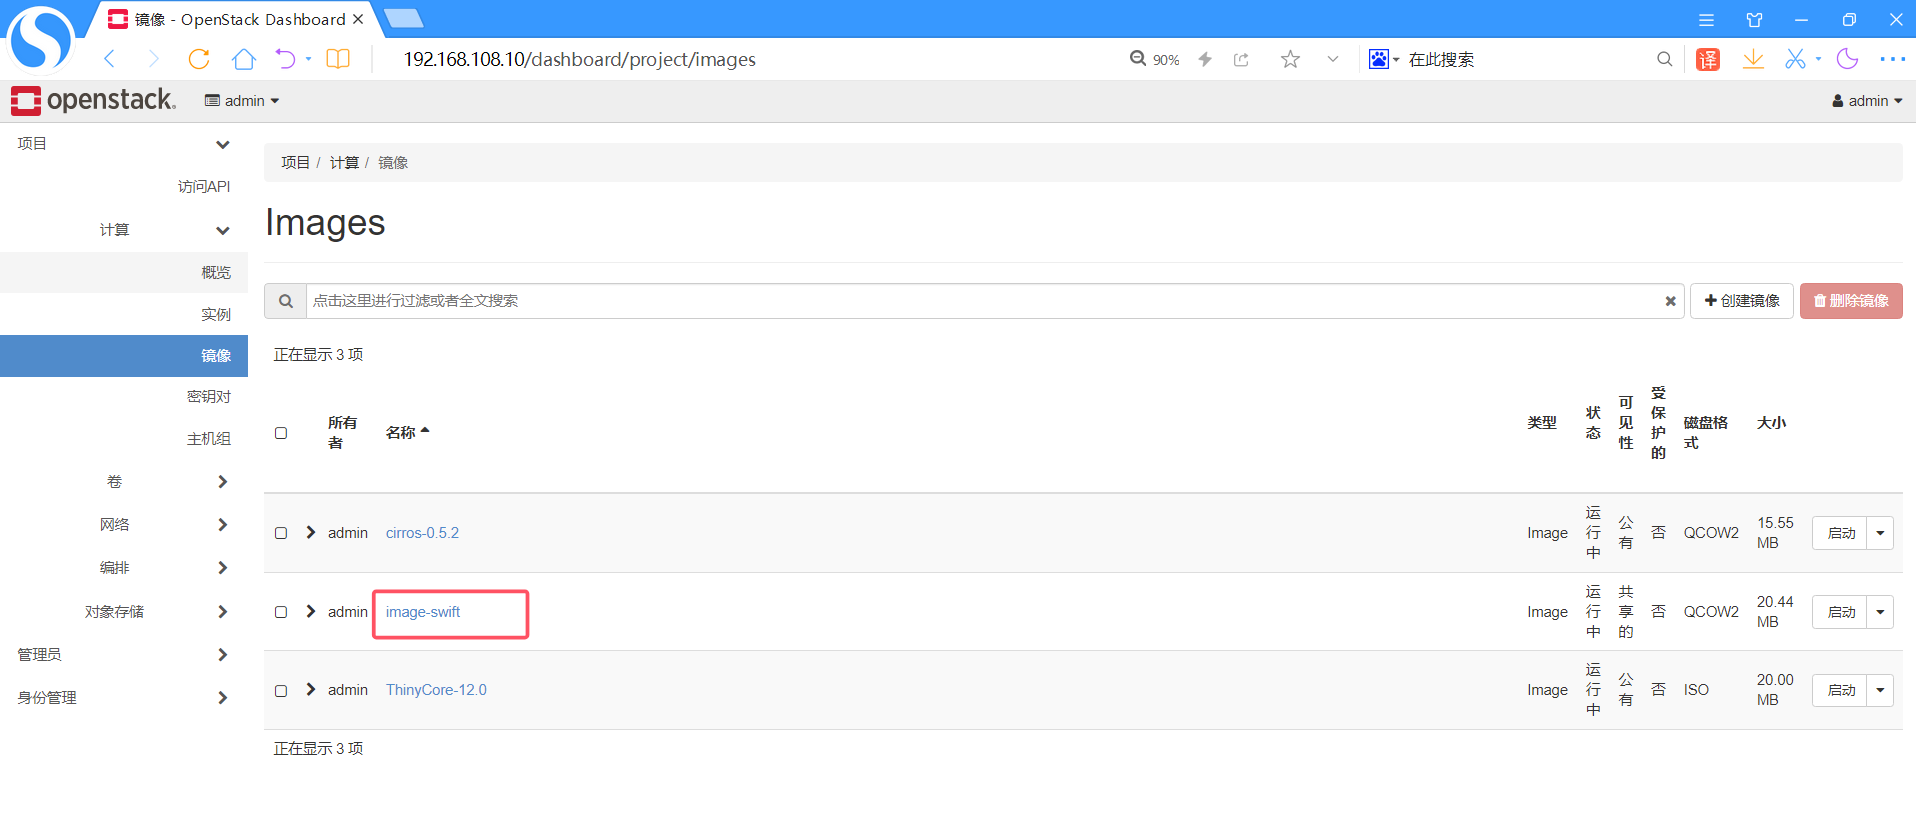
Task: Open the downloads arrow icon
Action: [1753, 59]
